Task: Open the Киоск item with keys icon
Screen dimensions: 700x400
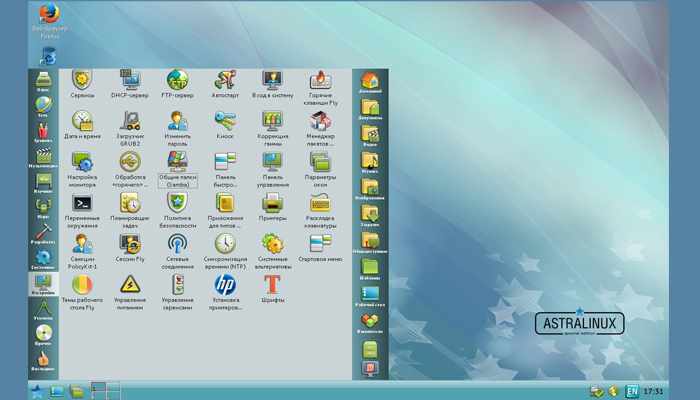Action: (x=225, y=125)
